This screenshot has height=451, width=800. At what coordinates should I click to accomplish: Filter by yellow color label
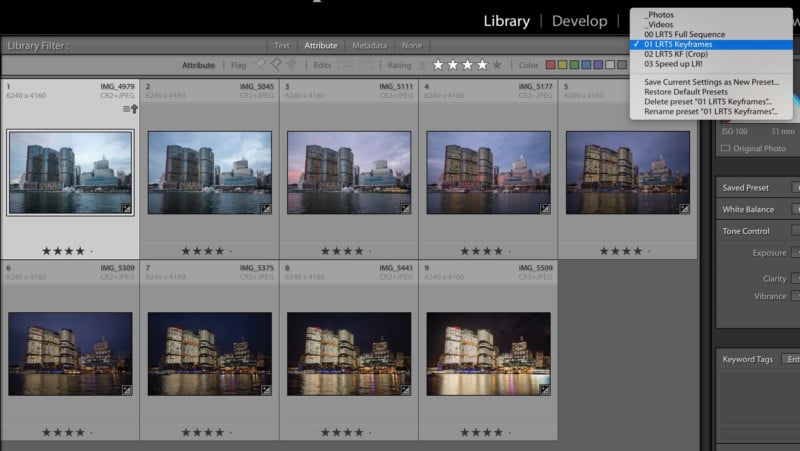562,65
